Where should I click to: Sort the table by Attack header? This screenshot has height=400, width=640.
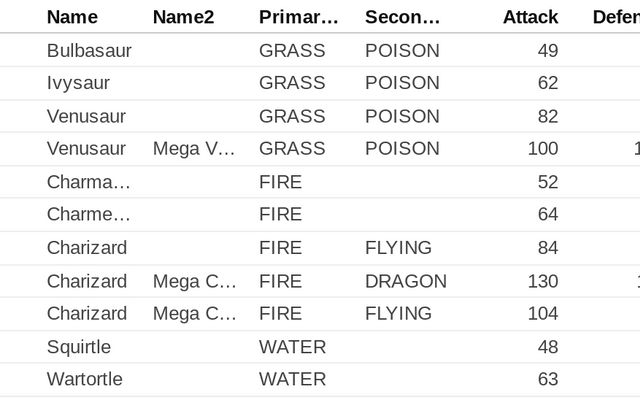[530, 17]
